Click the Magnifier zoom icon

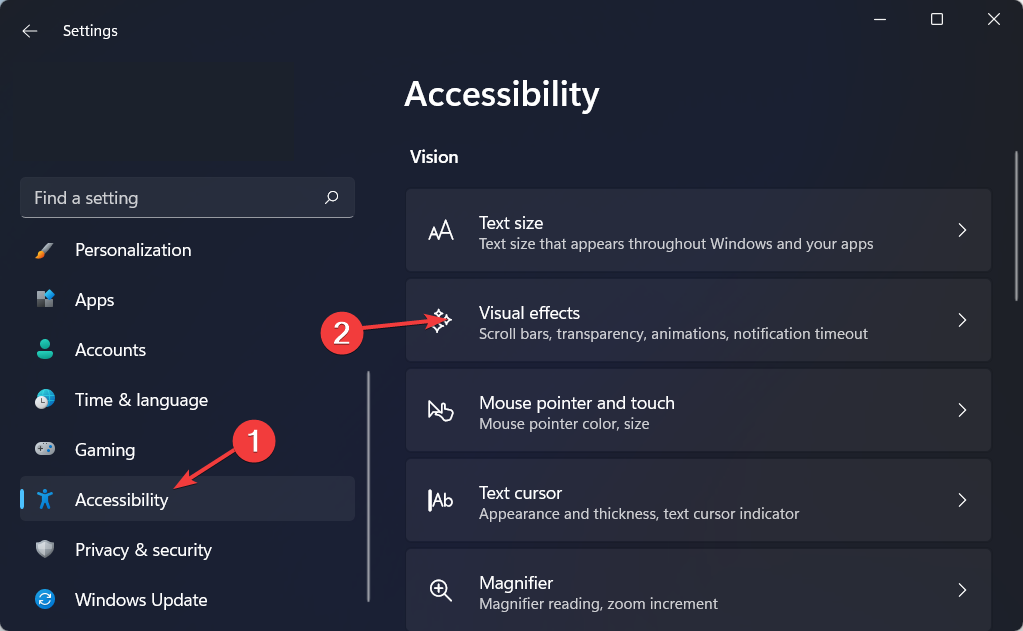440,590
